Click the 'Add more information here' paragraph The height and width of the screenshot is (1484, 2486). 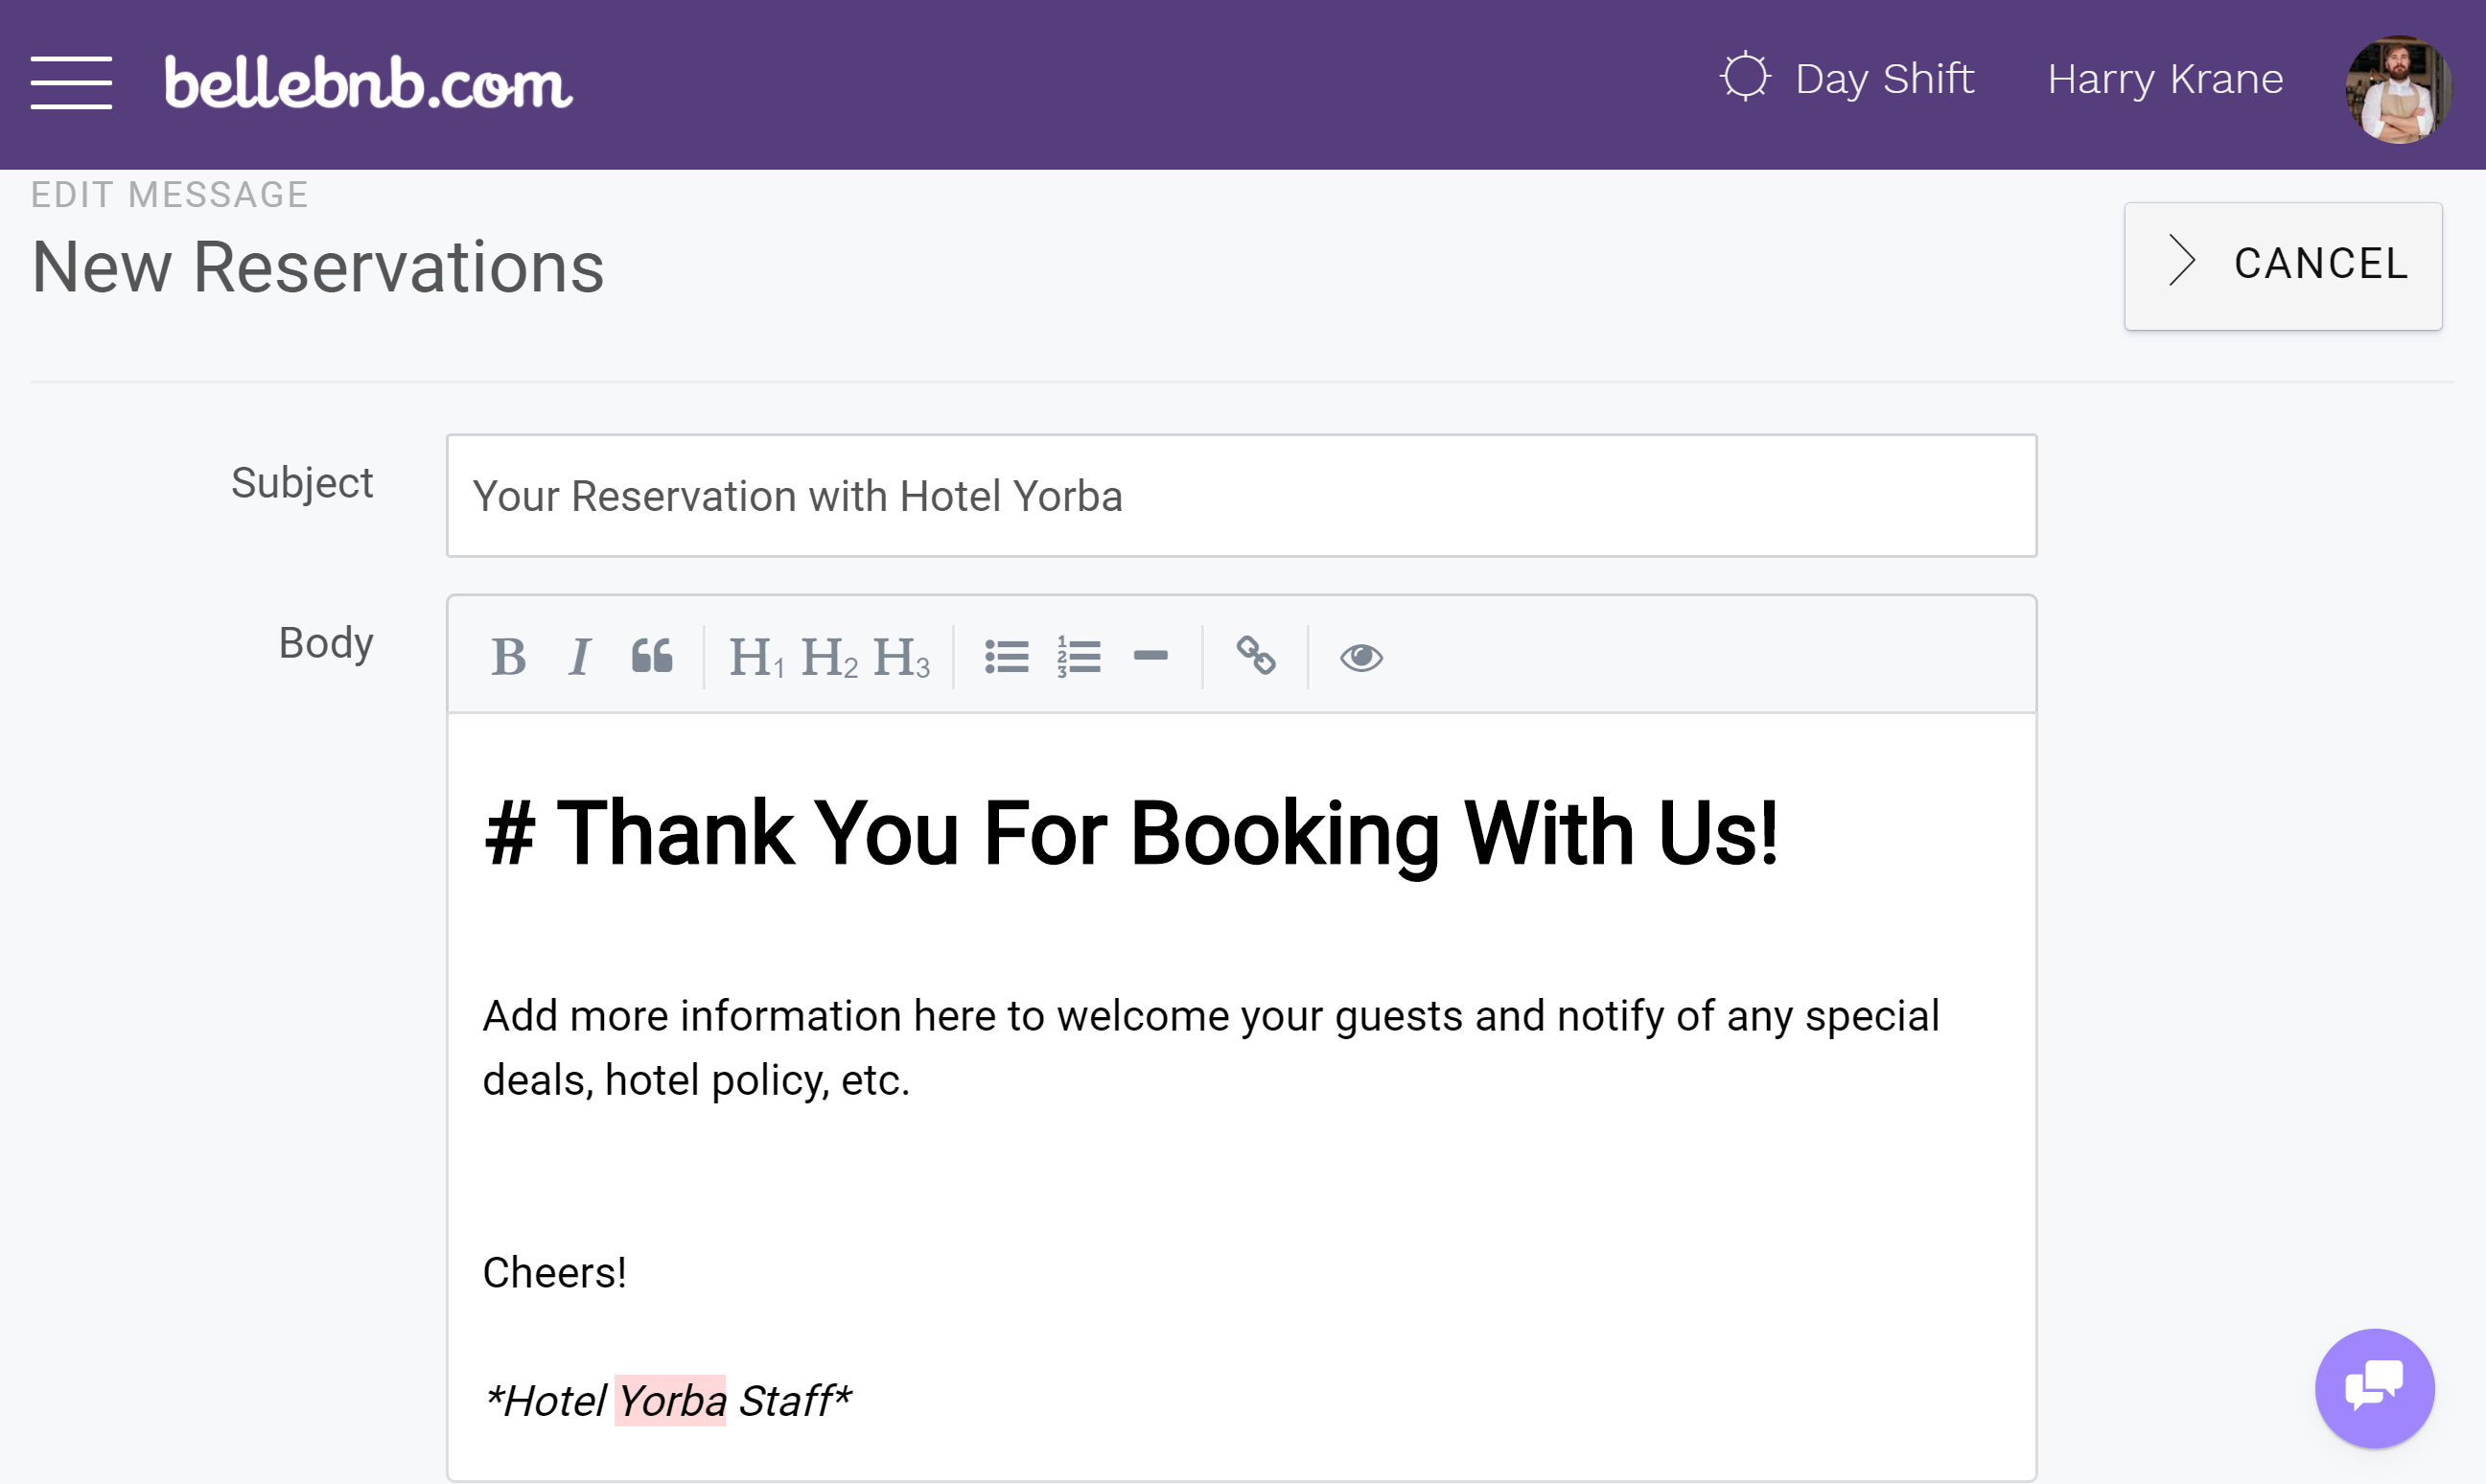click(1211, 1047)
